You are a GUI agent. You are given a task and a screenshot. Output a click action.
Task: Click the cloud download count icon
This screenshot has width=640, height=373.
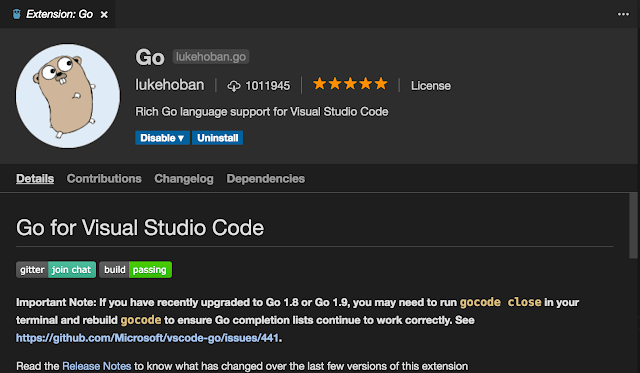pyautogui.click(x=233, y=86)
